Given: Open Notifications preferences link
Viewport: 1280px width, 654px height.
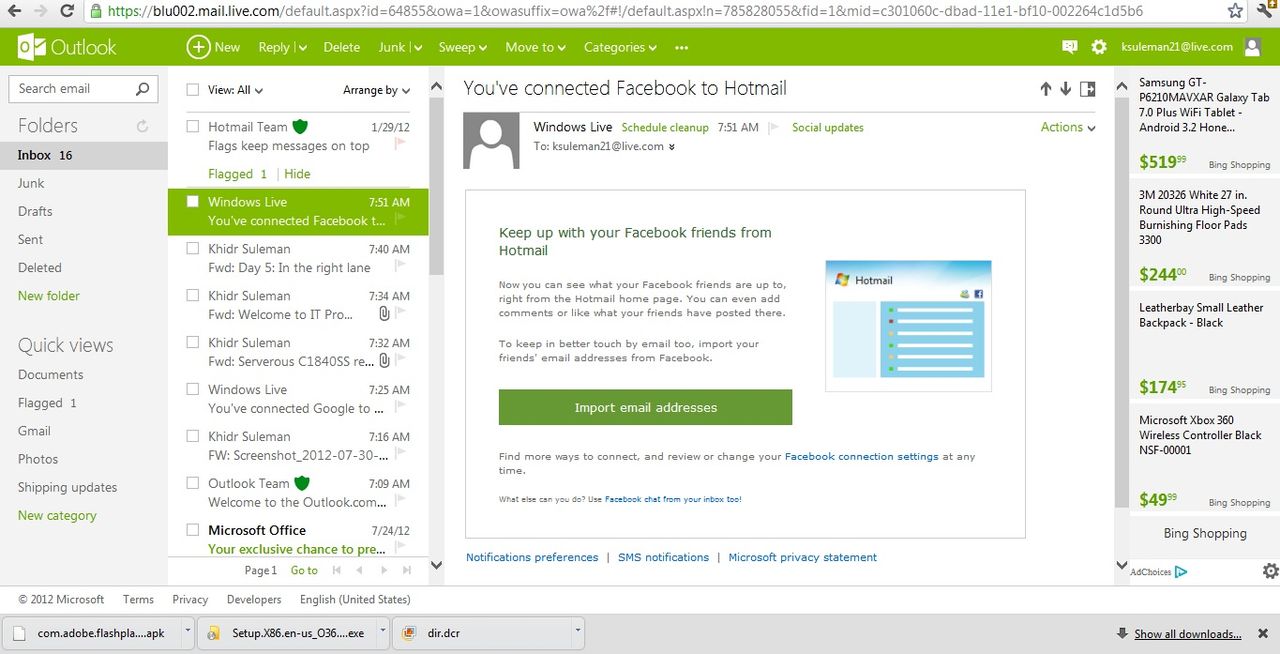Looking at the screenshot, I should (x=532, y=557).
